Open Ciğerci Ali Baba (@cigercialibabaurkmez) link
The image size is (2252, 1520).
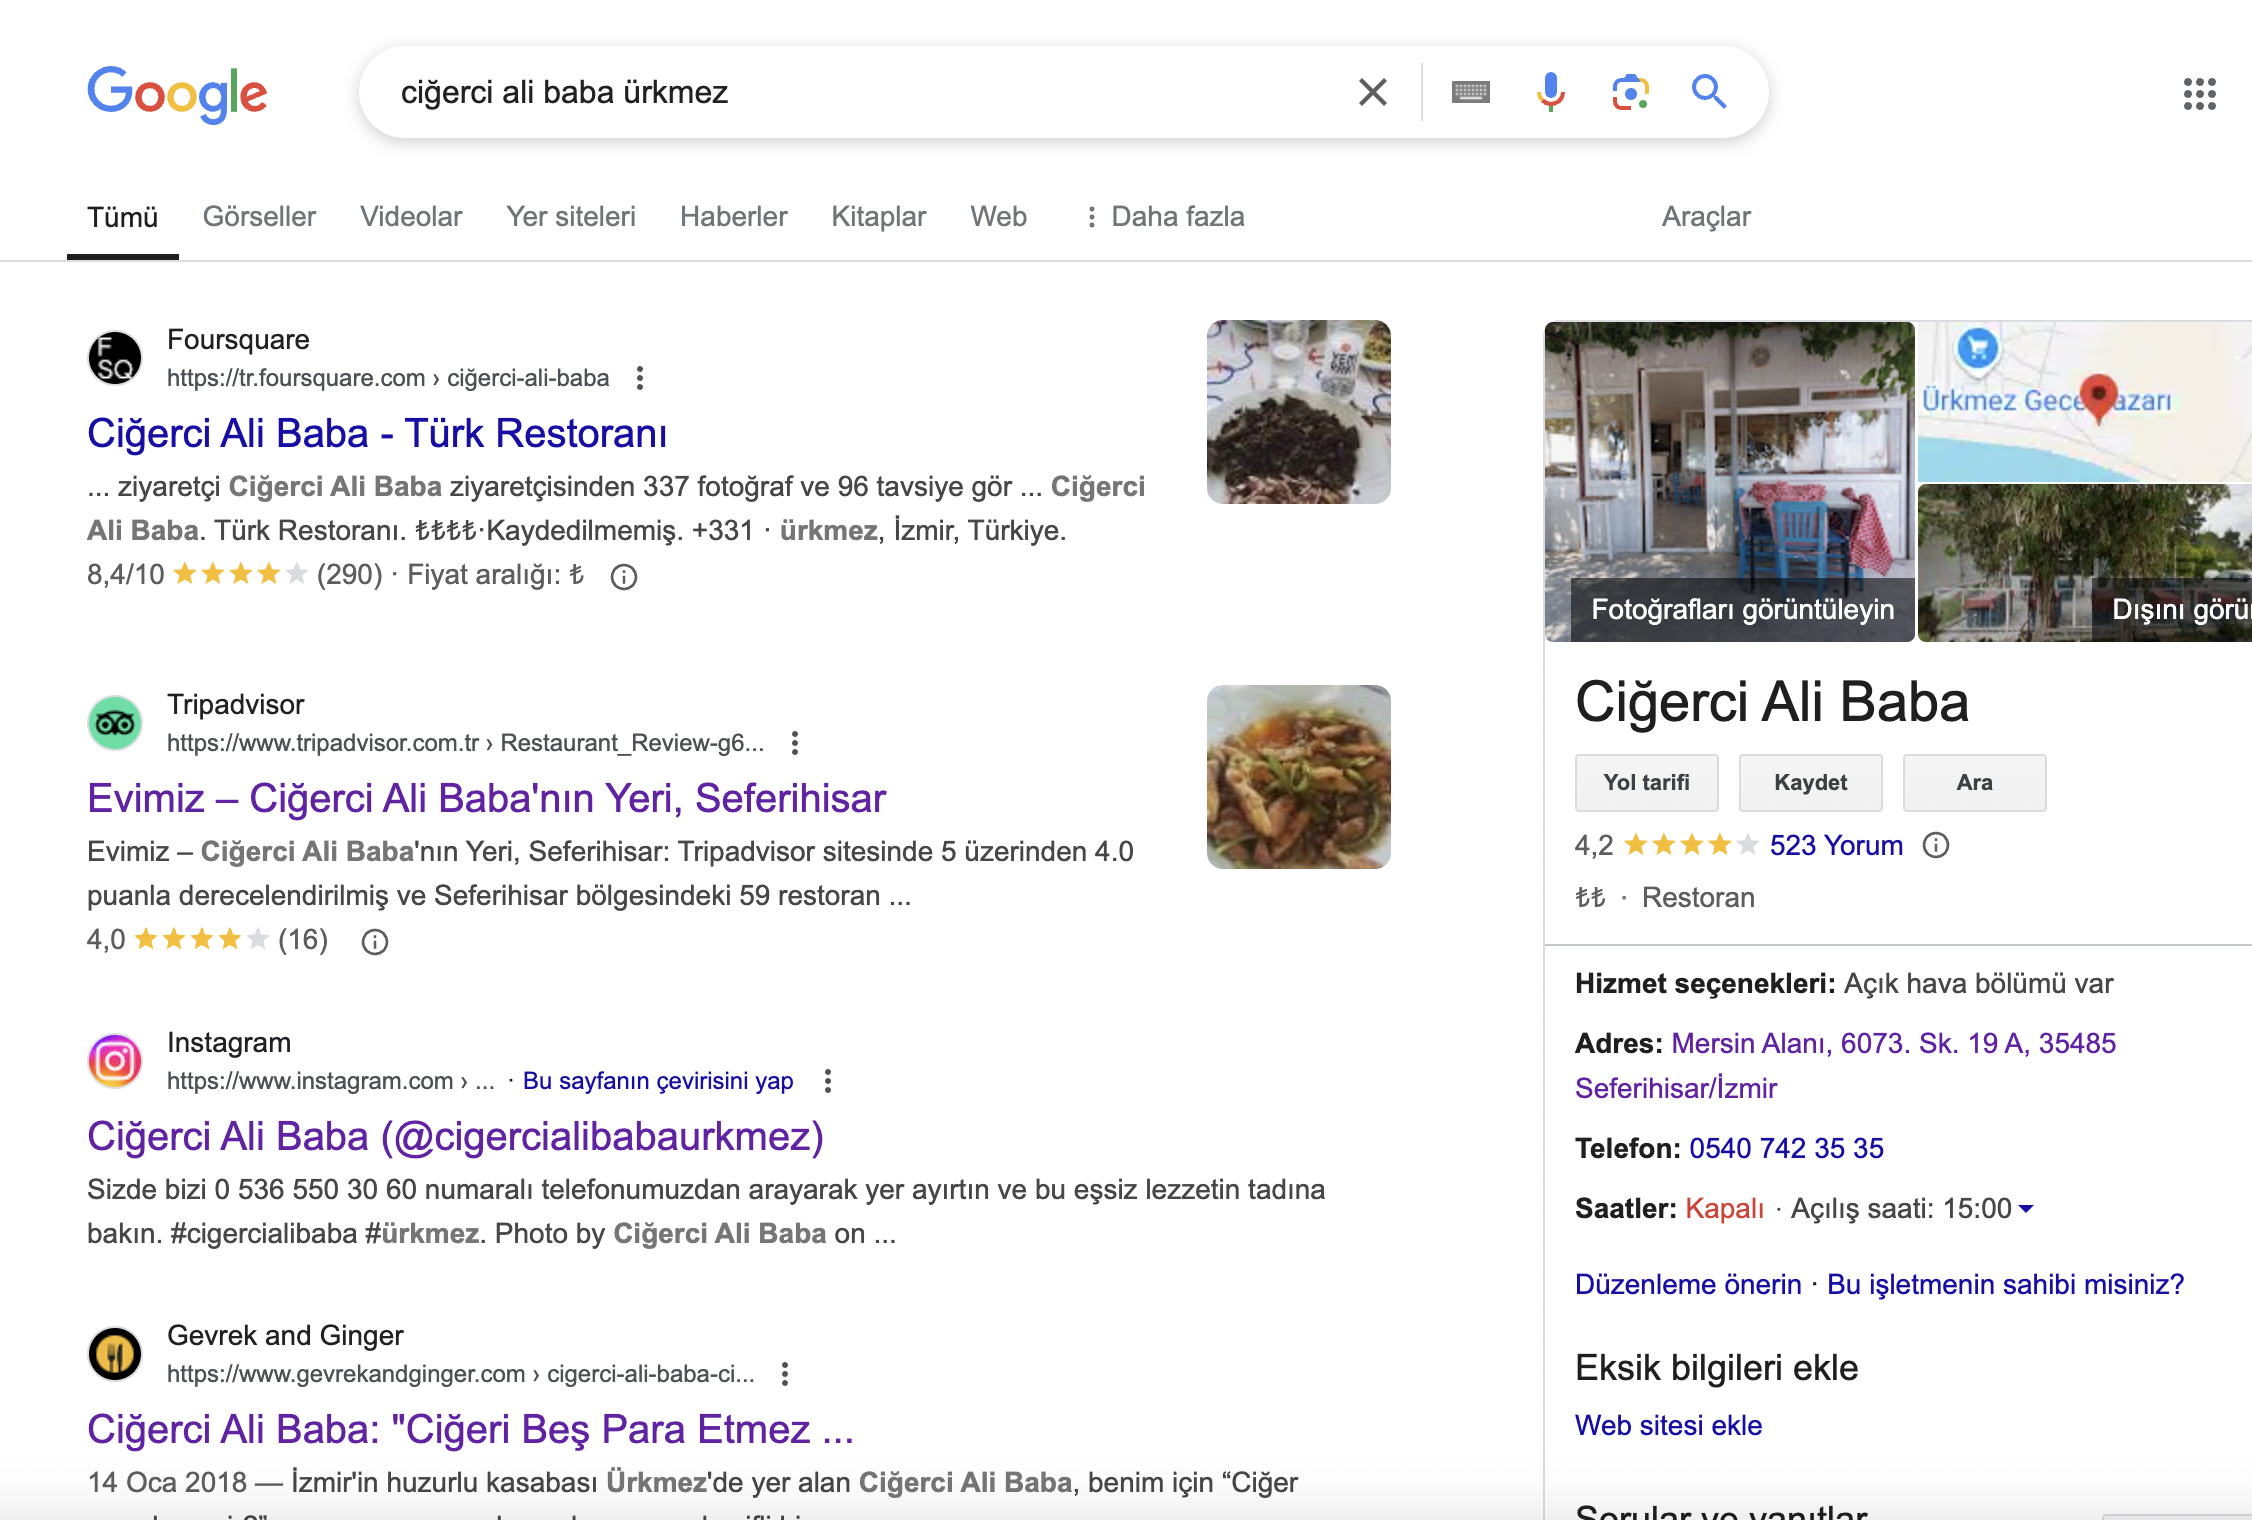(x=455, y=1136)
